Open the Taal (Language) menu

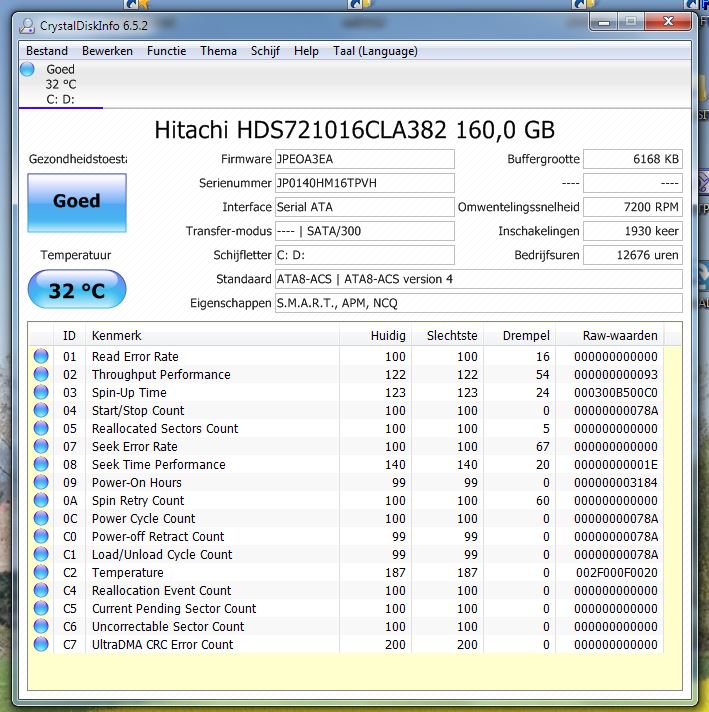tap(375, 51)
